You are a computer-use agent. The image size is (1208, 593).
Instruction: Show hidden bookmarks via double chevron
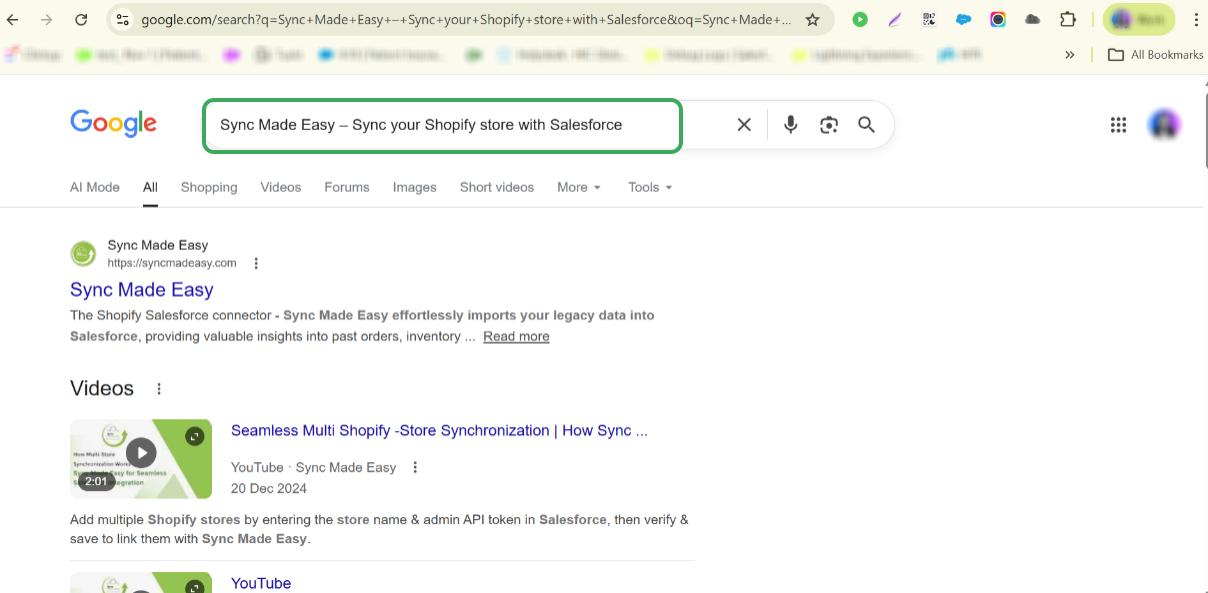[1070, 55]
